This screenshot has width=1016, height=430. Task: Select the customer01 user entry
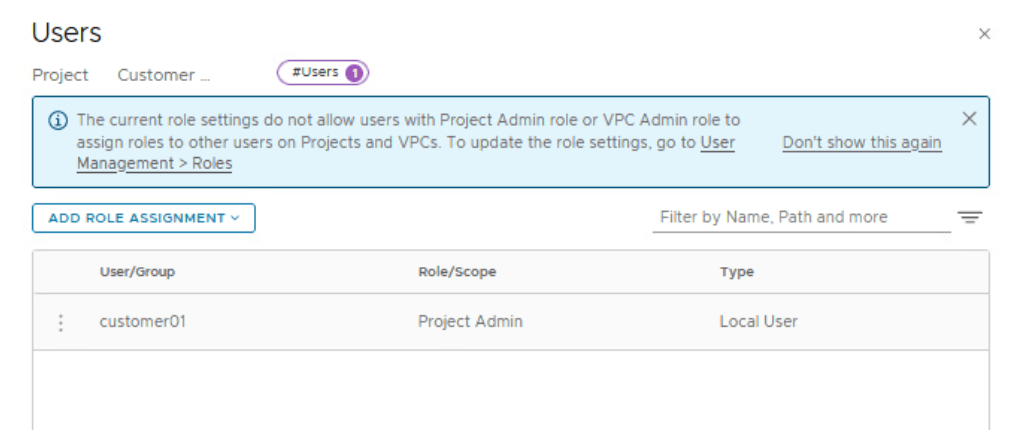[x=142, y=322]
